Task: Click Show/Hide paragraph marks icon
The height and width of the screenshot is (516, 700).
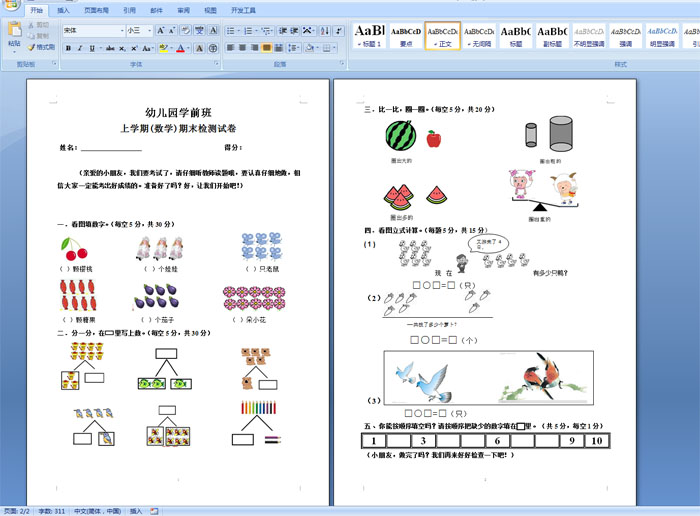Action: pyautogui.click(x=339, y=31)
